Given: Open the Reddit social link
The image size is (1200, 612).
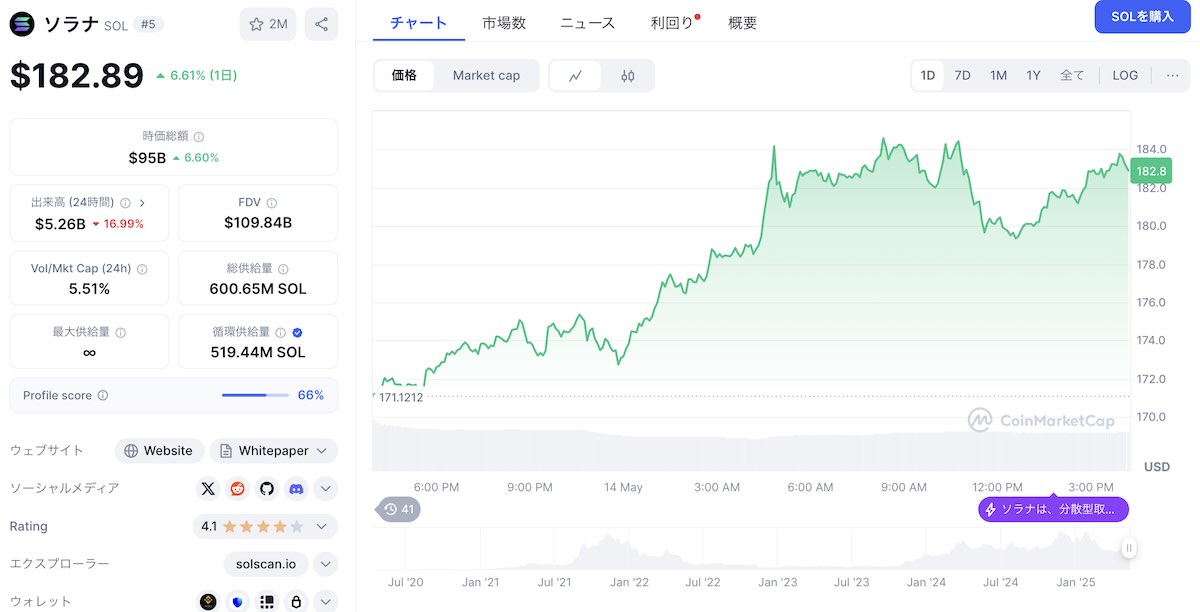Looking at the screenshot, I should (x=237, y=489).
